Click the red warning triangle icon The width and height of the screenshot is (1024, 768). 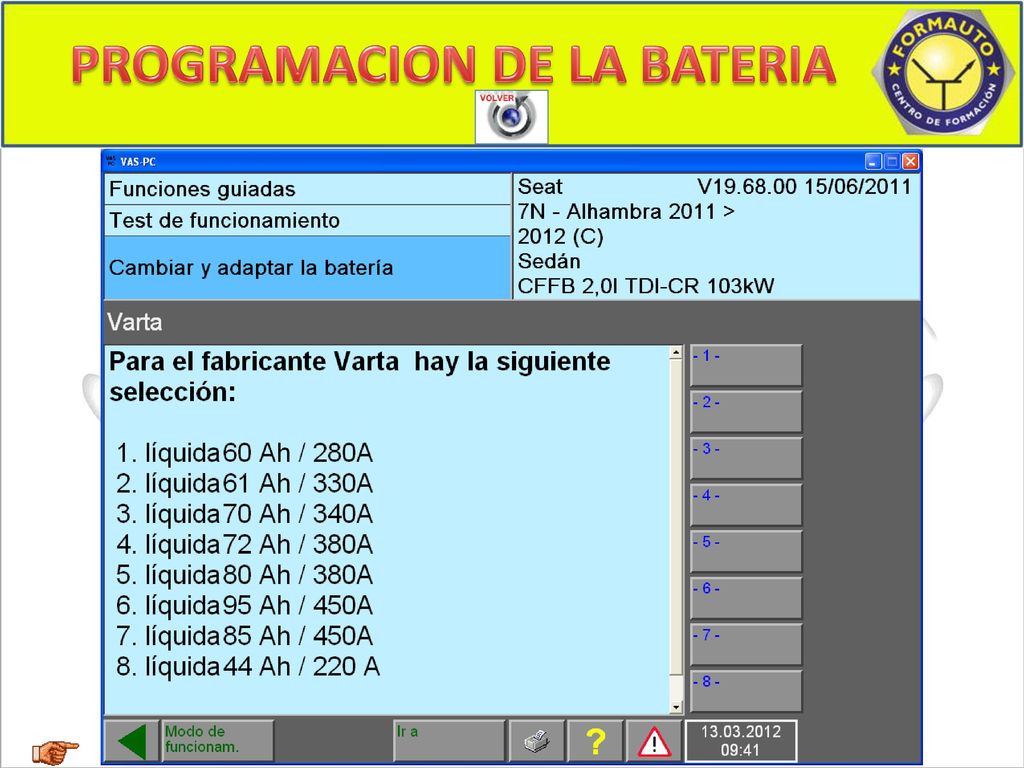[654, 741]
